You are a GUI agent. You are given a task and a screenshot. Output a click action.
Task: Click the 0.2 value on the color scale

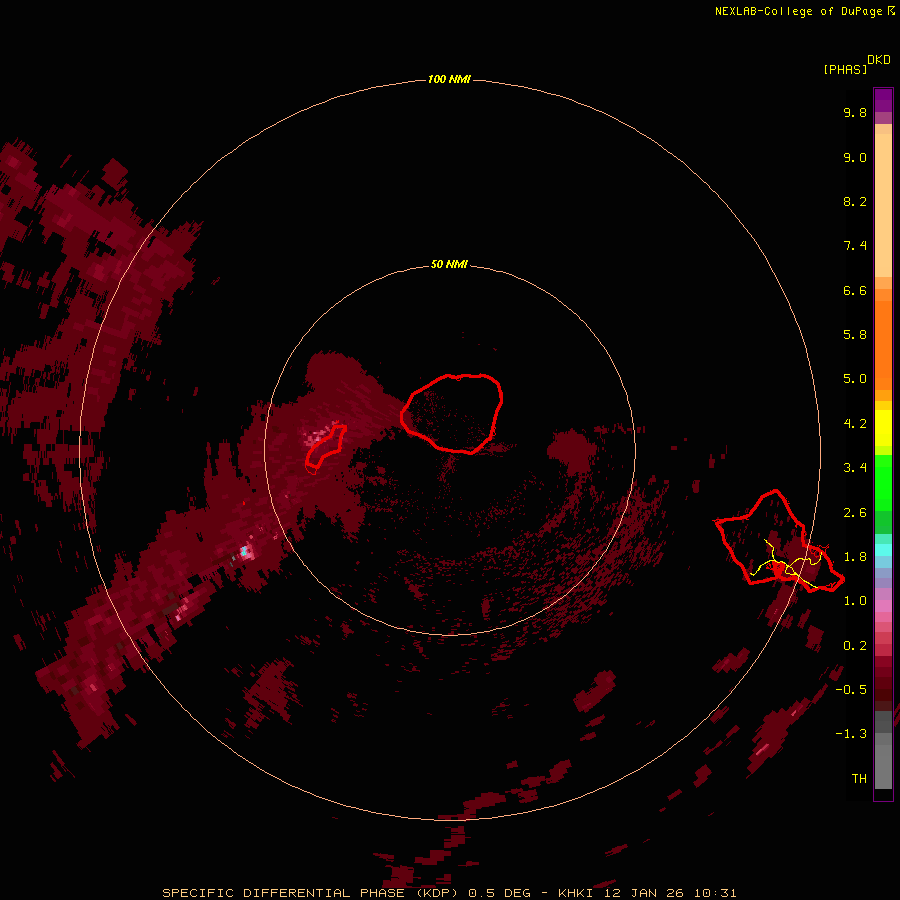point(855,646)
